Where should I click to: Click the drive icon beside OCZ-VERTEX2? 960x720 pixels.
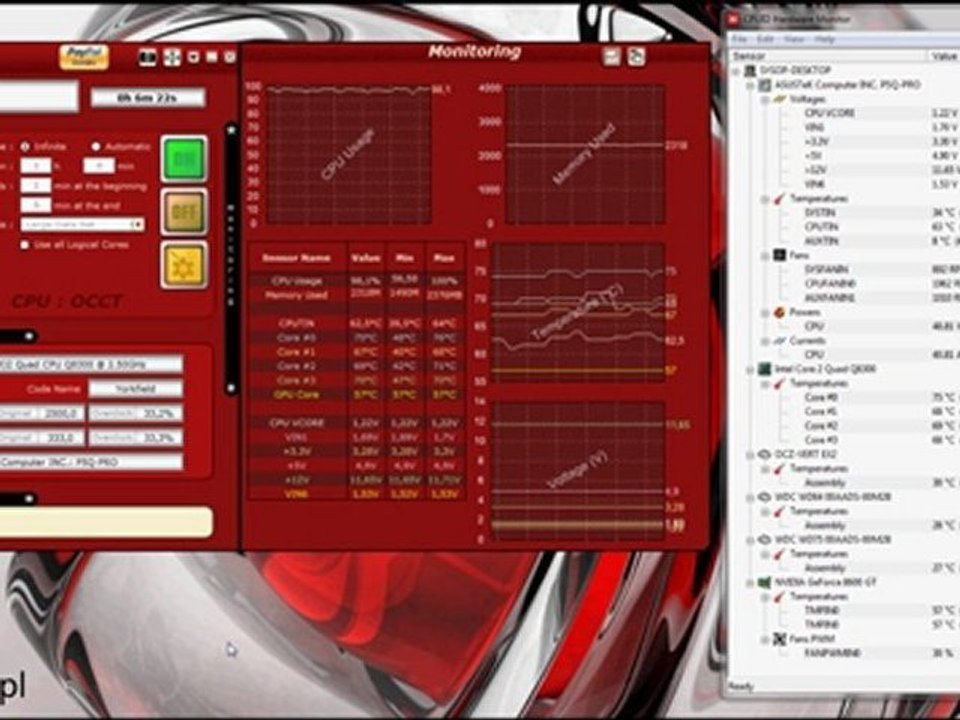[765, 454]
